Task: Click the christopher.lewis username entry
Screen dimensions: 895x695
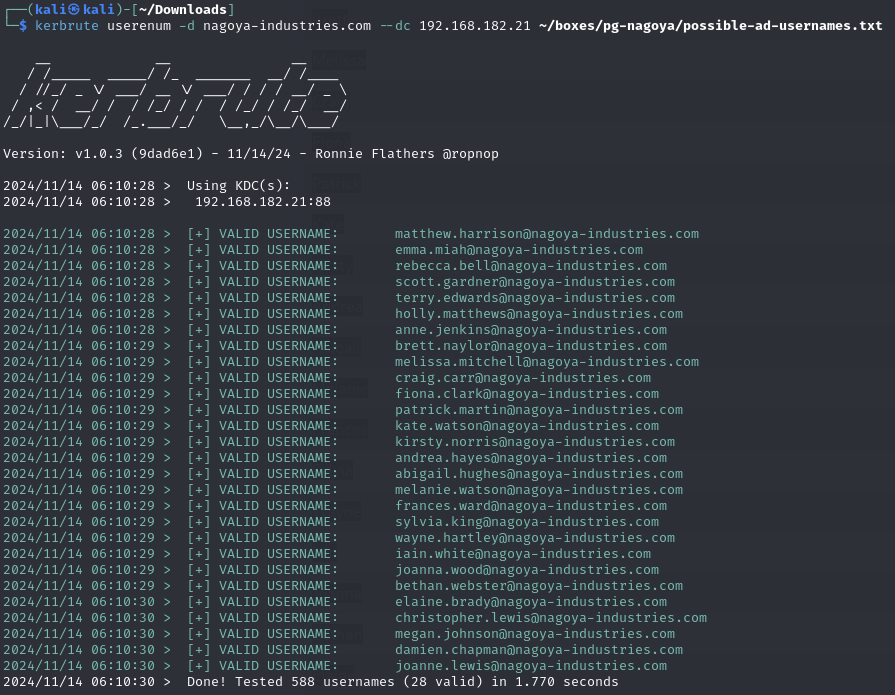Action: coord(550,617)
